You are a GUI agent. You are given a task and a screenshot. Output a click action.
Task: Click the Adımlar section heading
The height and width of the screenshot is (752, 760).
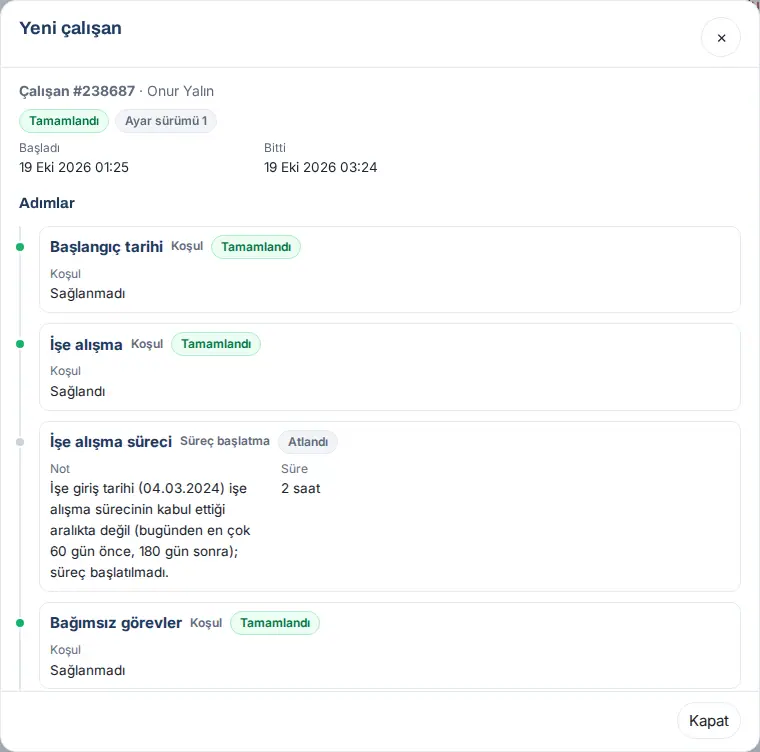(47, 203)
